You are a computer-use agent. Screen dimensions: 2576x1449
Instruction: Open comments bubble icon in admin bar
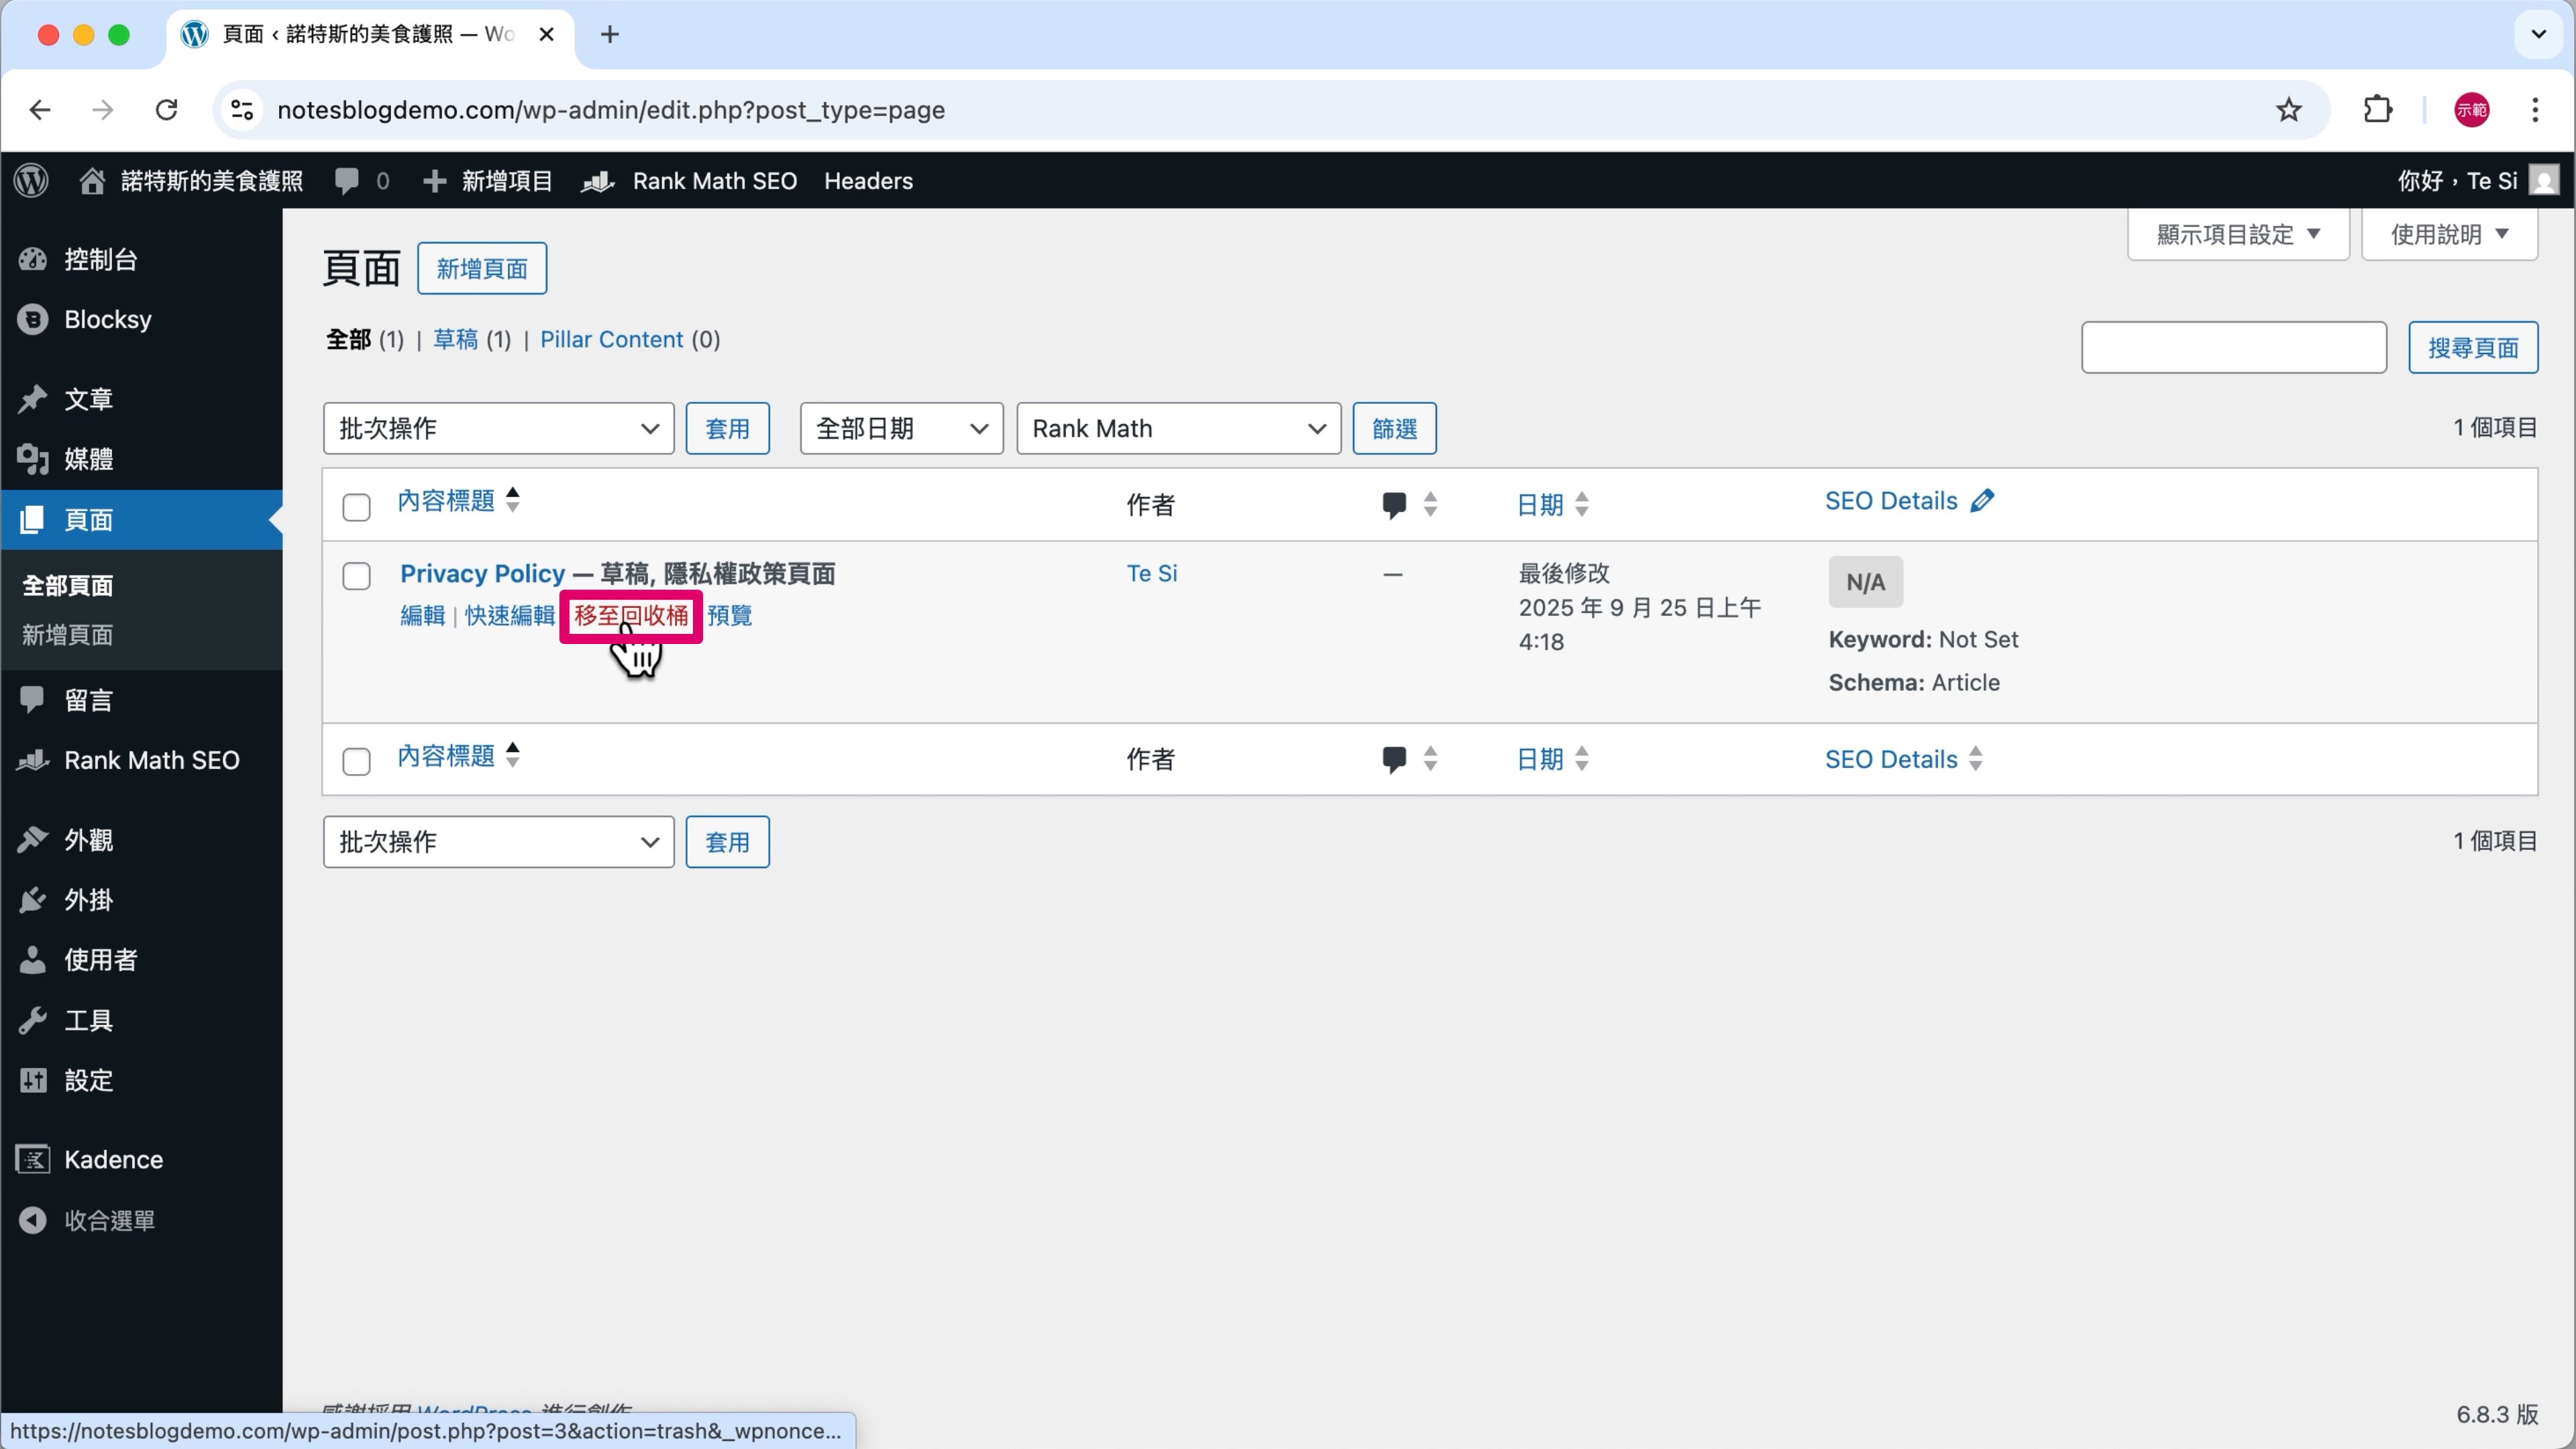click(347, 181)
